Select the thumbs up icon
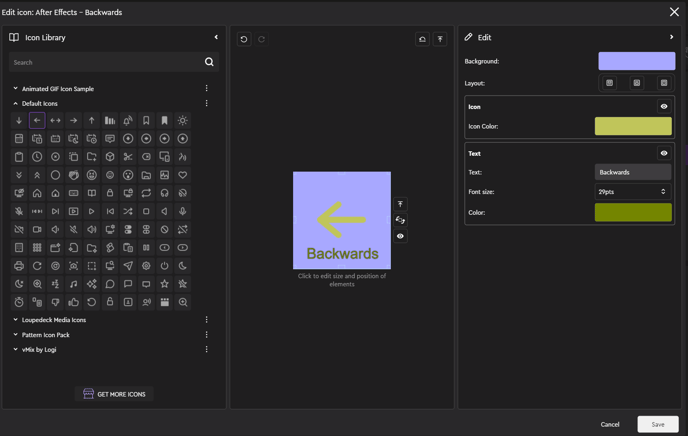Image resolution: width=688 pixels, height=436 pixels. (73, 302)
